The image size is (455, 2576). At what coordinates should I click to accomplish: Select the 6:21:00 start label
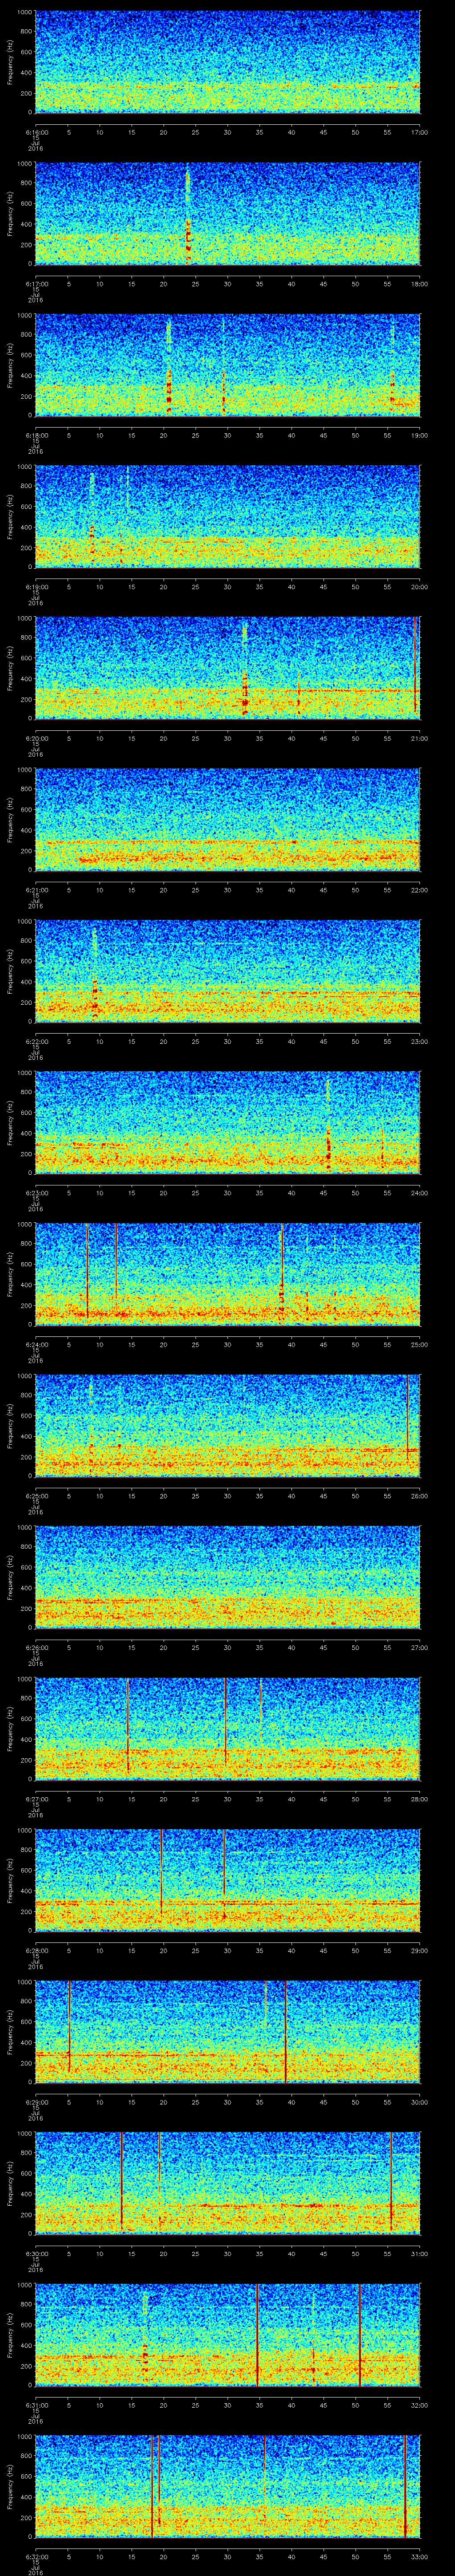(36, 890)
